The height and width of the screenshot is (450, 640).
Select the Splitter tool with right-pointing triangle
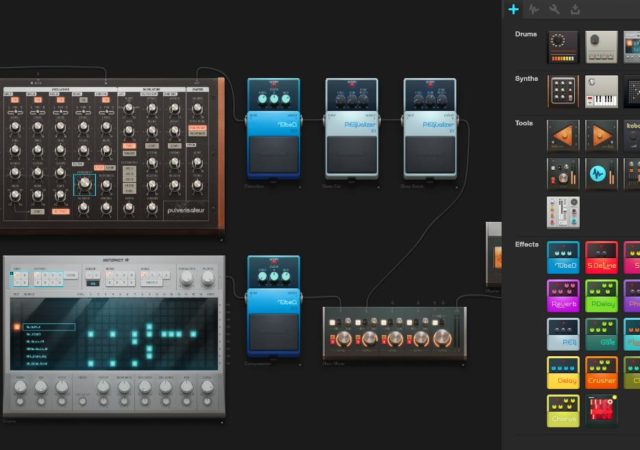(601, 136)
